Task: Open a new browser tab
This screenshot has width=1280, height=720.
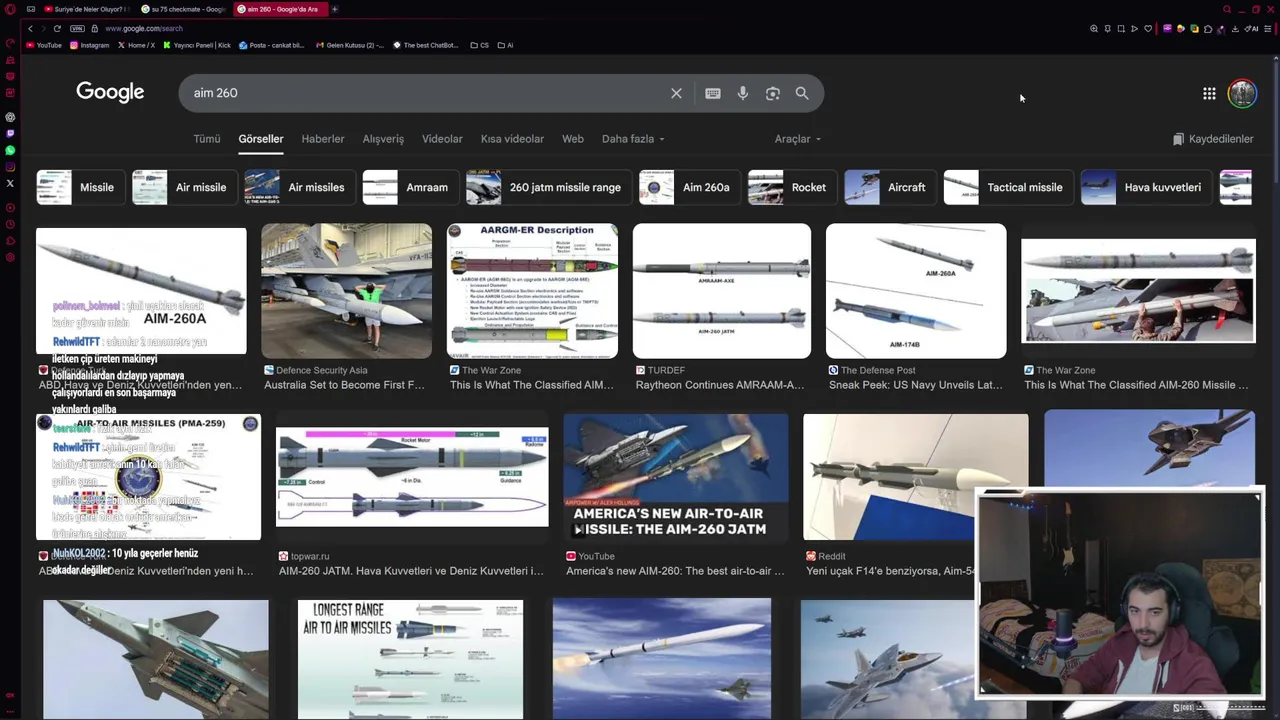Action: click(335, 9)
